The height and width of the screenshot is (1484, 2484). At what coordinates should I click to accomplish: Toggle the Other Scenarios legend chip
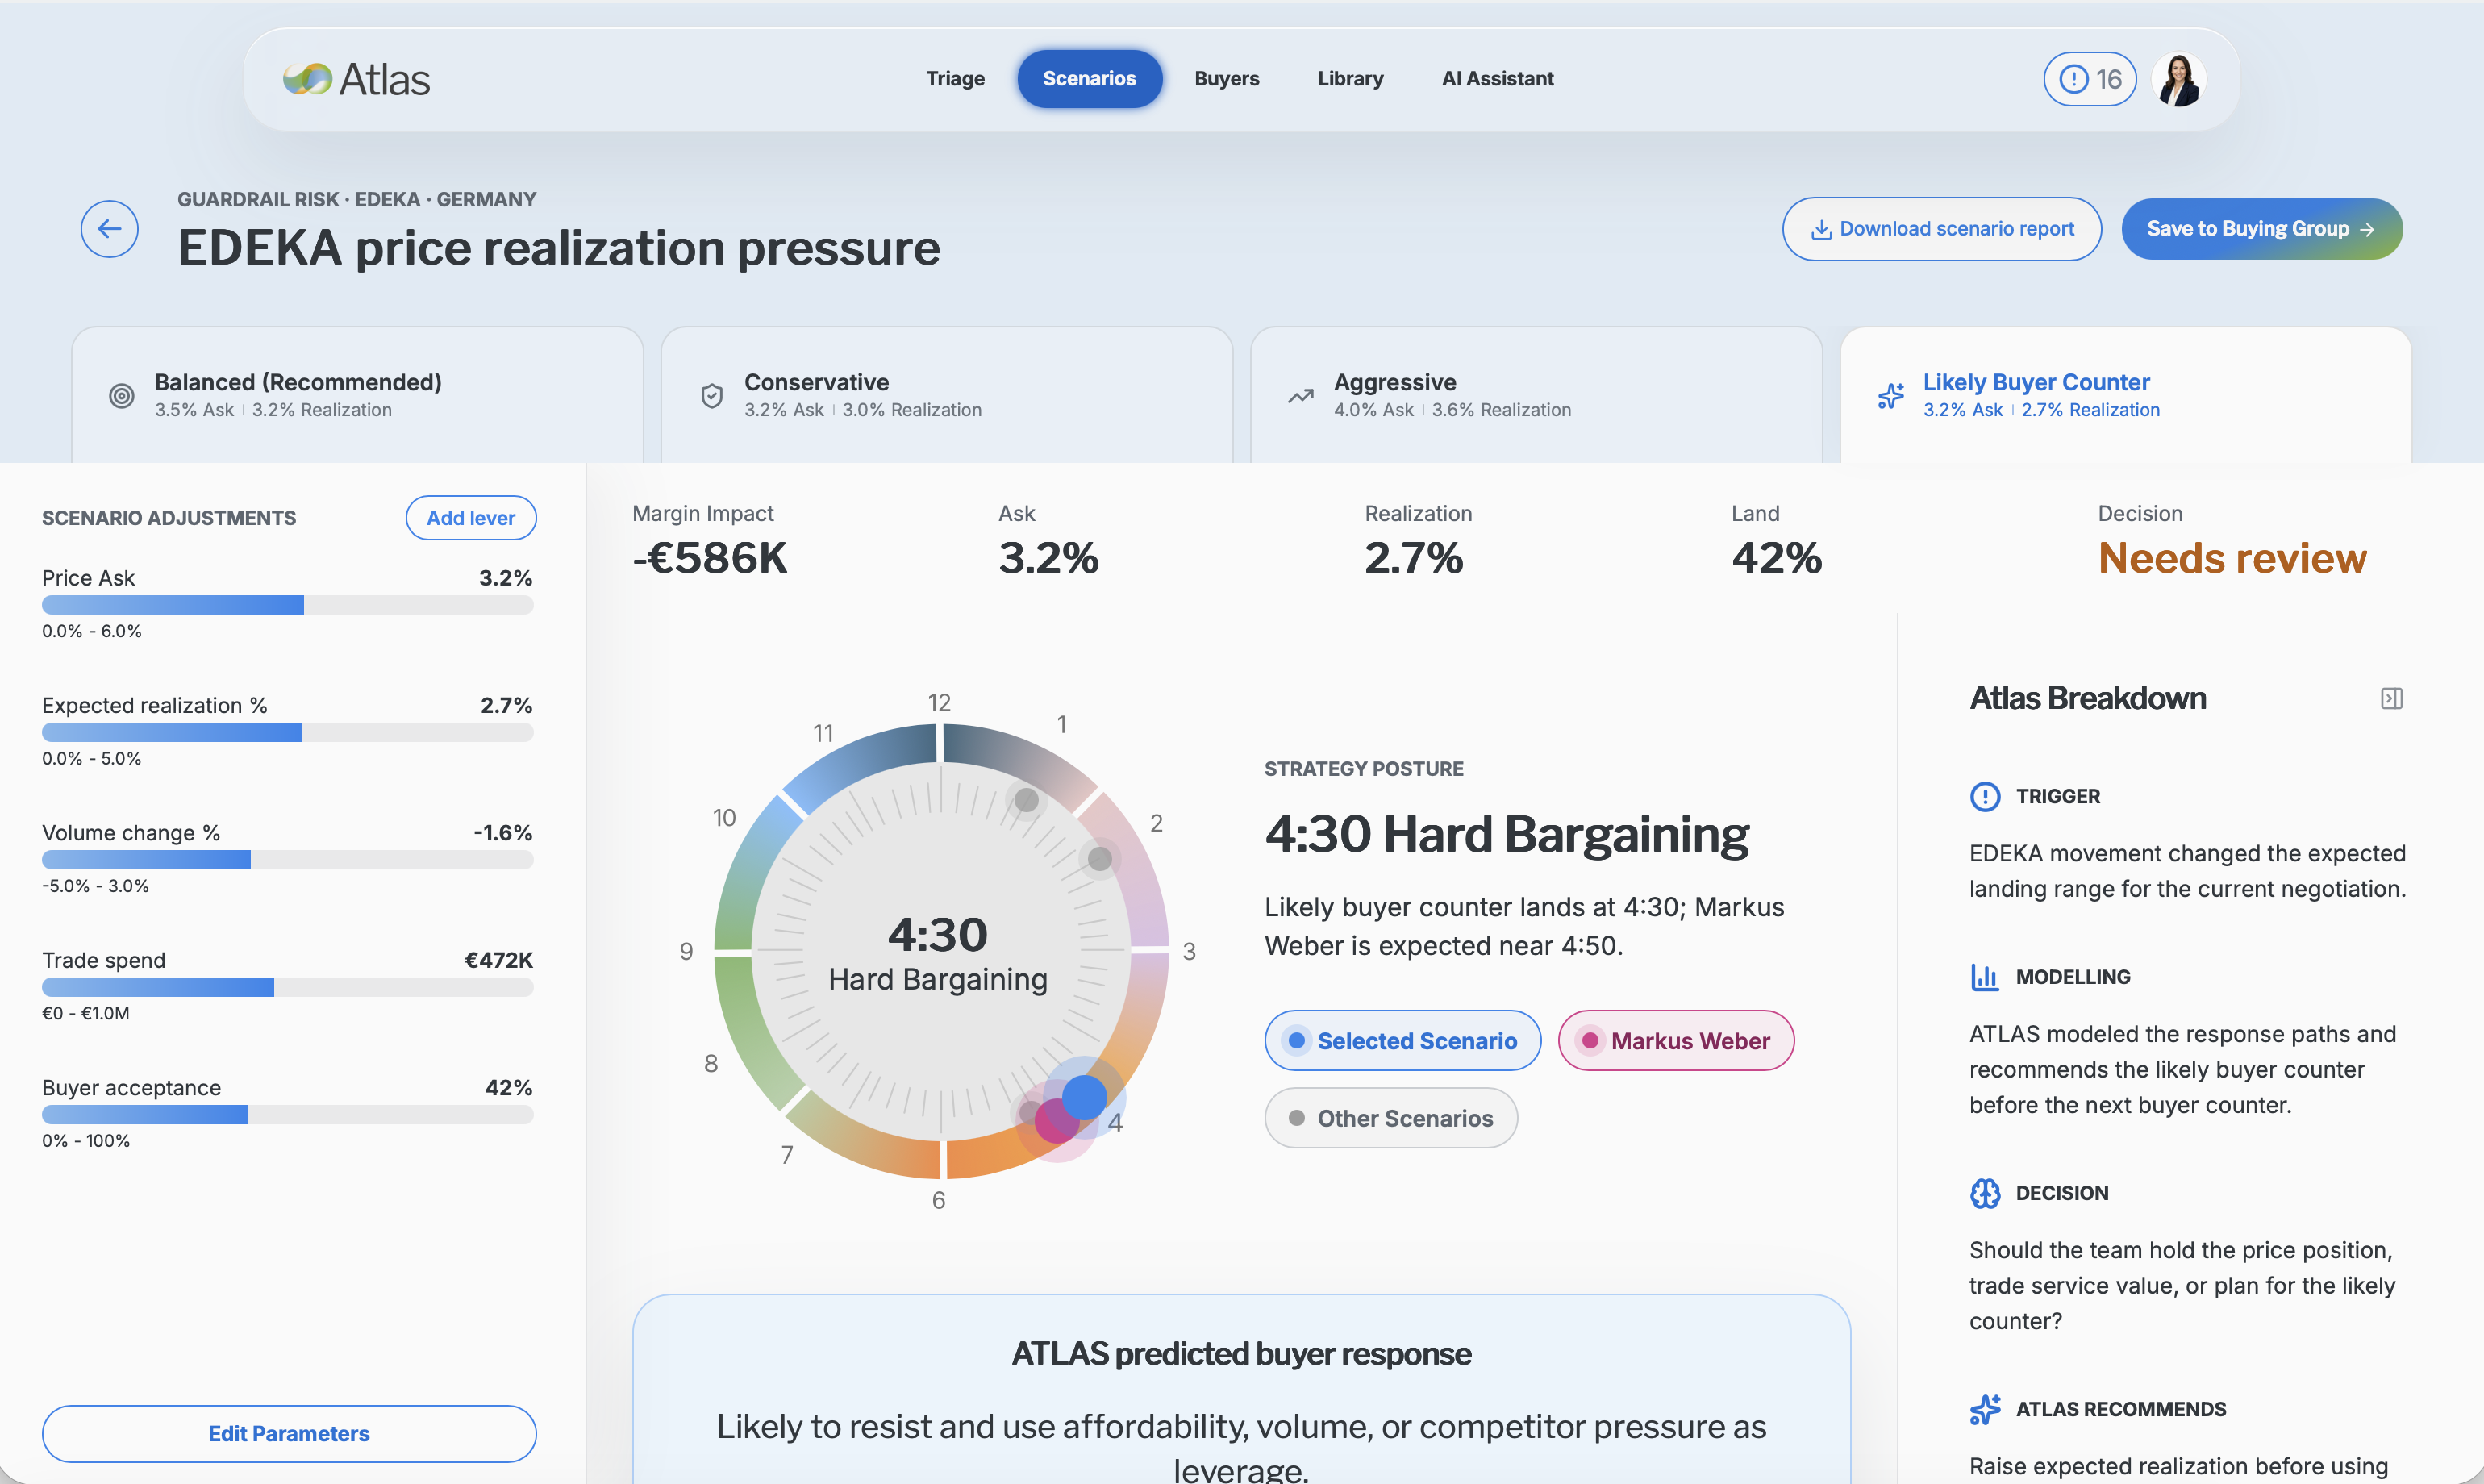pyautogui.click(x=1391, y=1118)
